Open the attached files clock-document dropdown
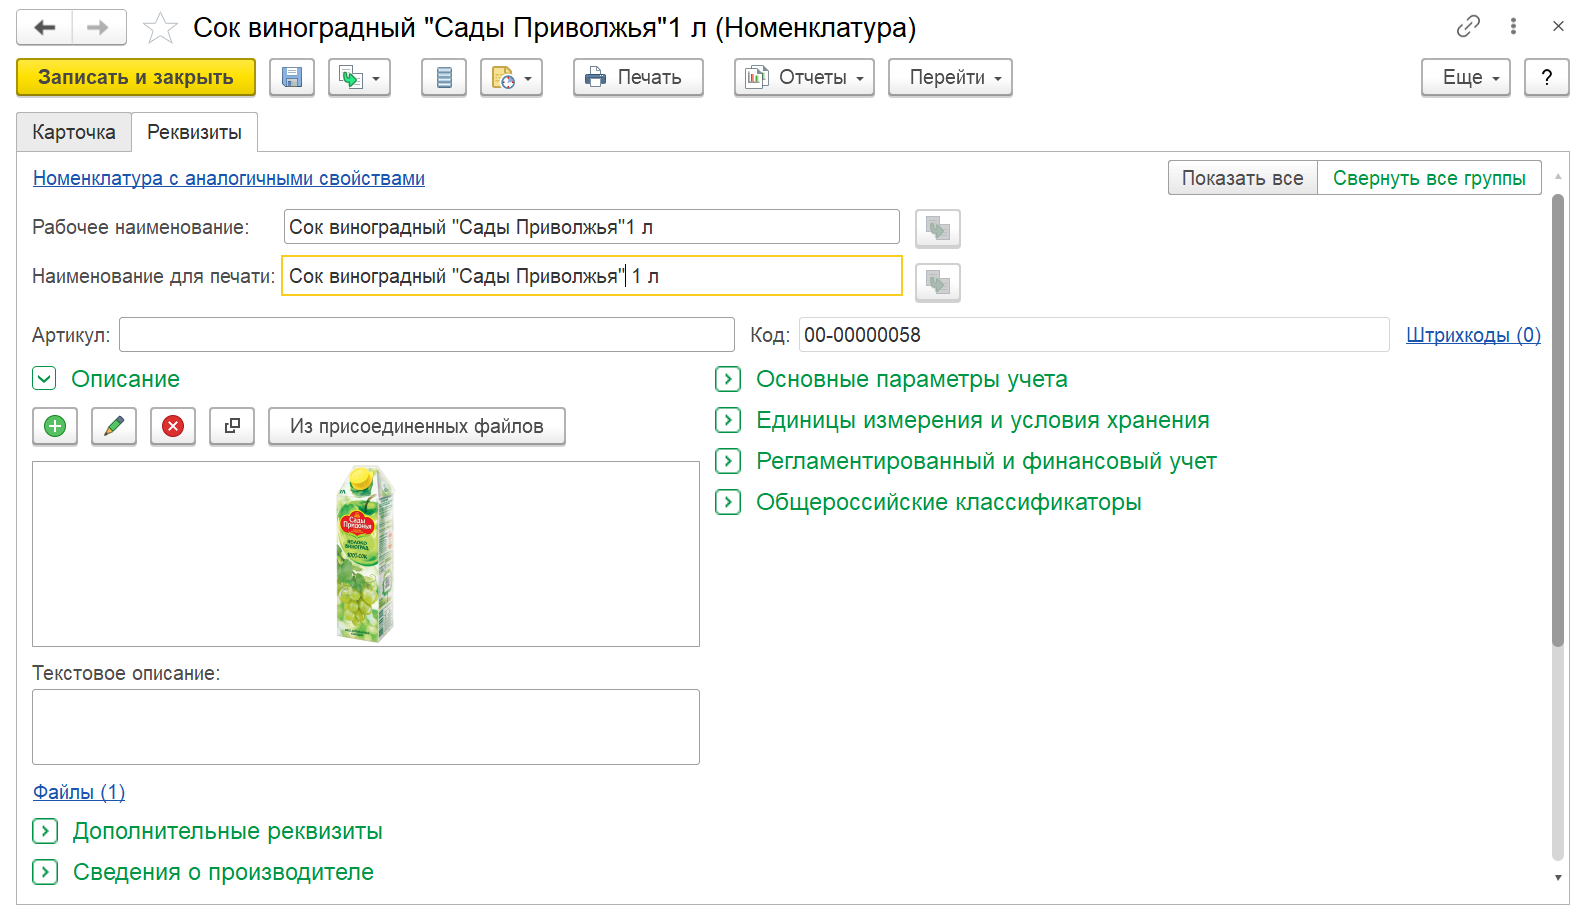The height and width of the screenshot is (918, 1594). [x=511, y=77]
